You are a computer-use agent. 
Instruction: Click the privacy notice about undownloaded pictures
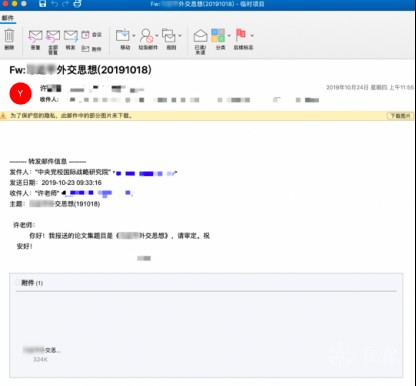pyautogui.click(x=71, y=116)
